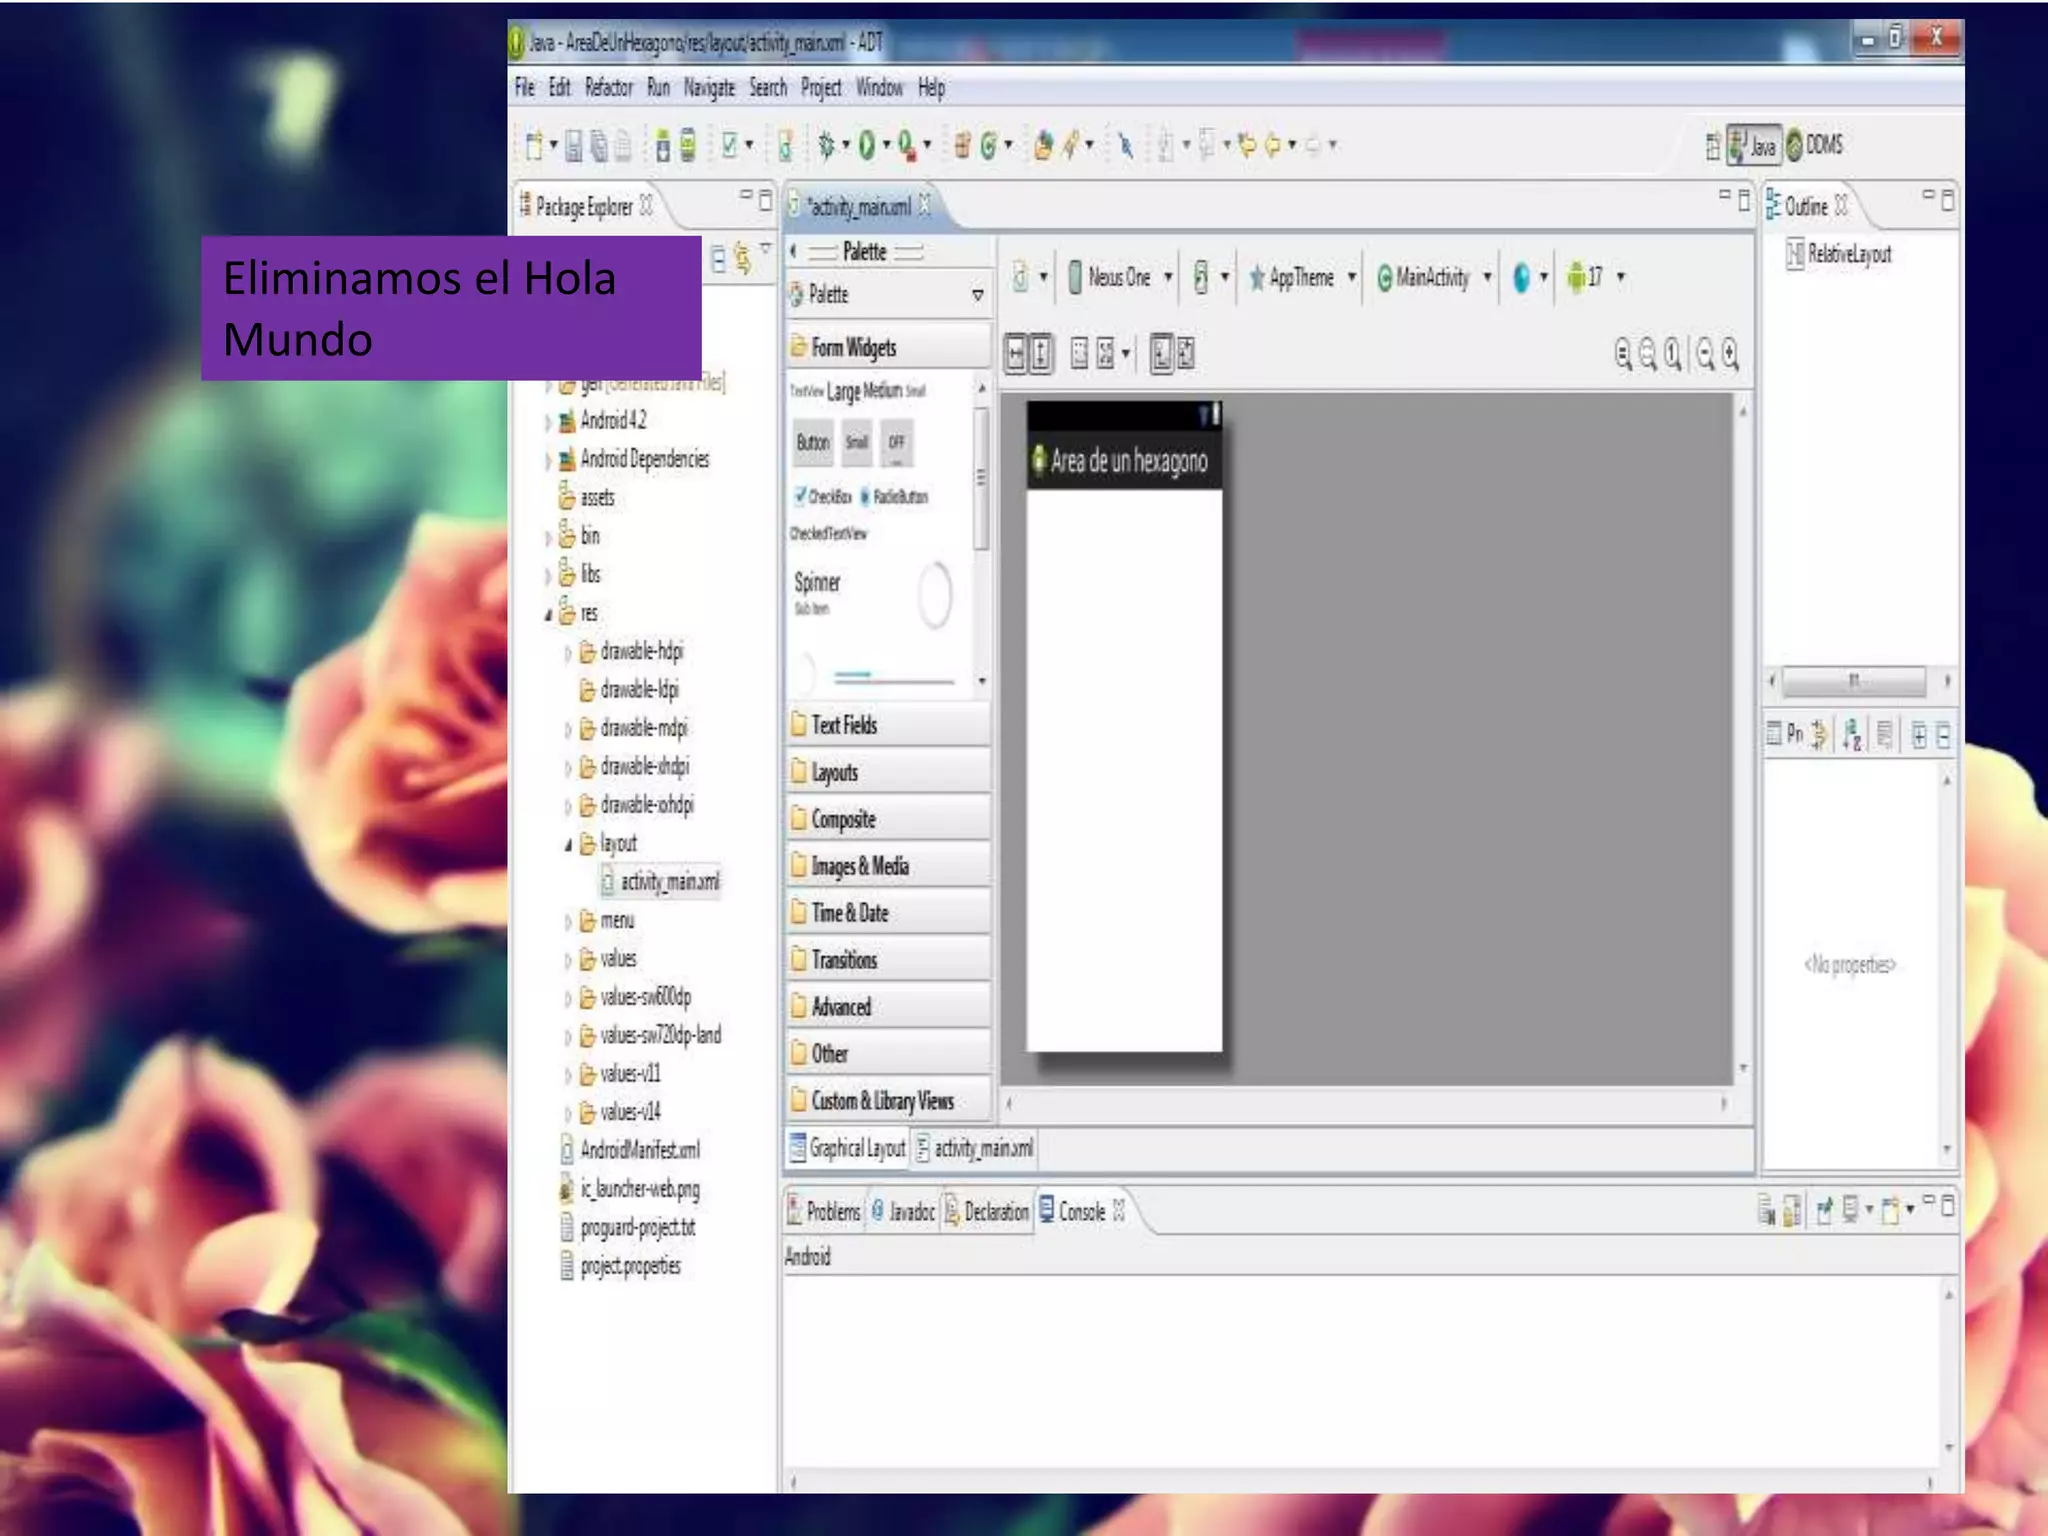Click the green Run toolbar icon
Image resolution: width=2048 pixels, height=1536 pixels.
pos(866,146)
